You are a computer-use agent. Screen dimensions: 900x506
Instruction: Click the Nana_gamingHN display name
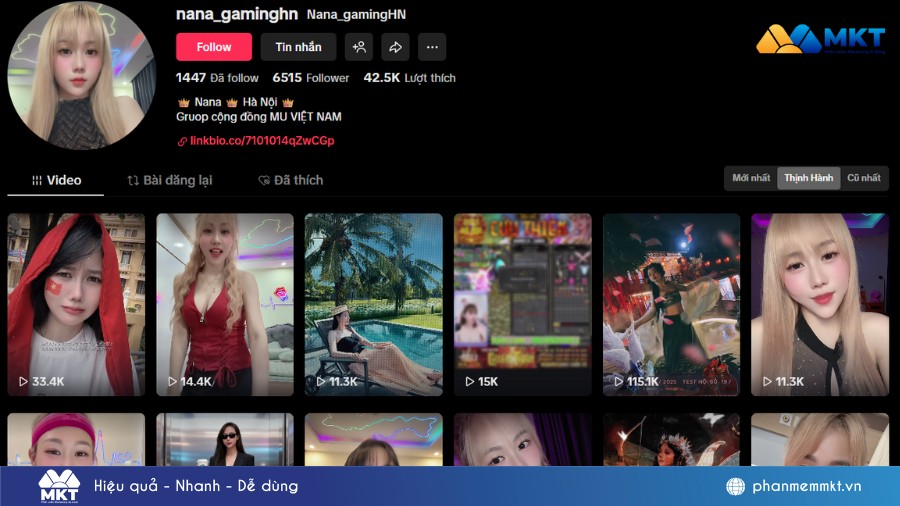tap(356, 14)
